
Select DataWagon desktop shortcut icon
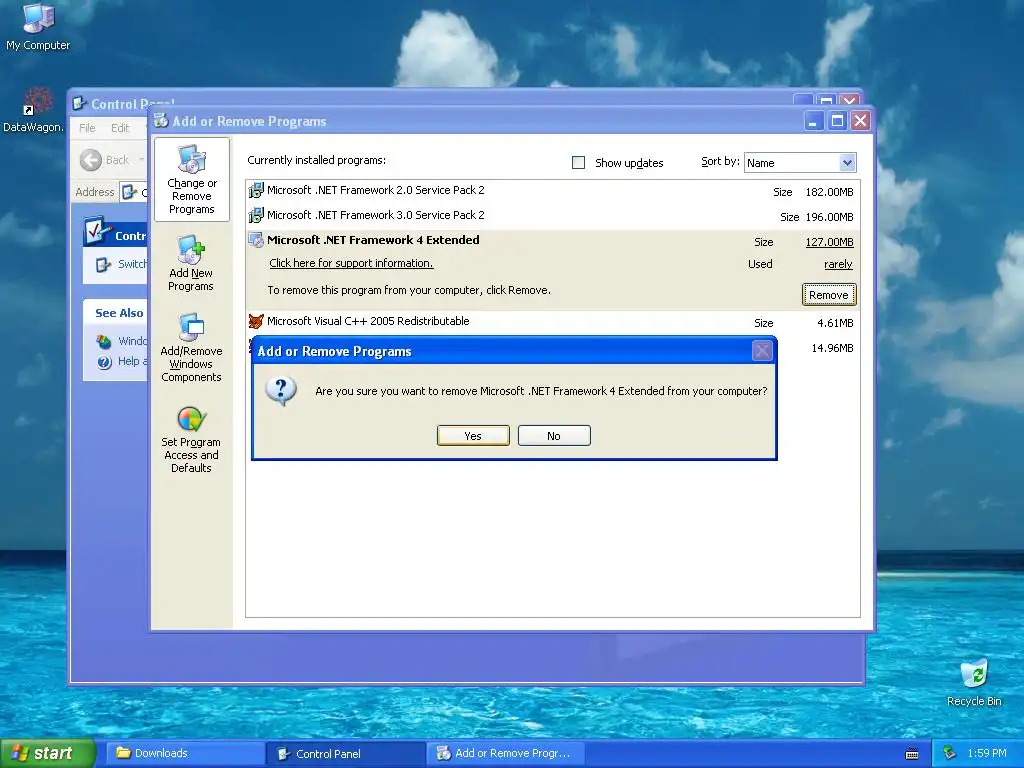34,110
